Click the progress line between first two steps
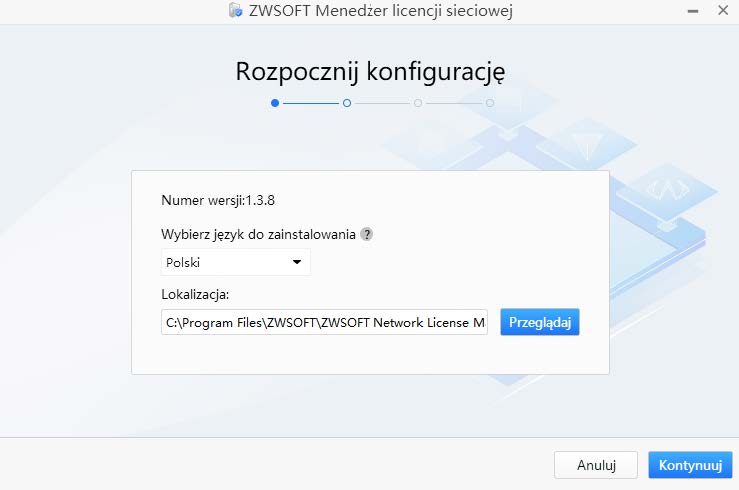Screen dimensions: 739x490 pyautogui.click(x=310, y=102)
